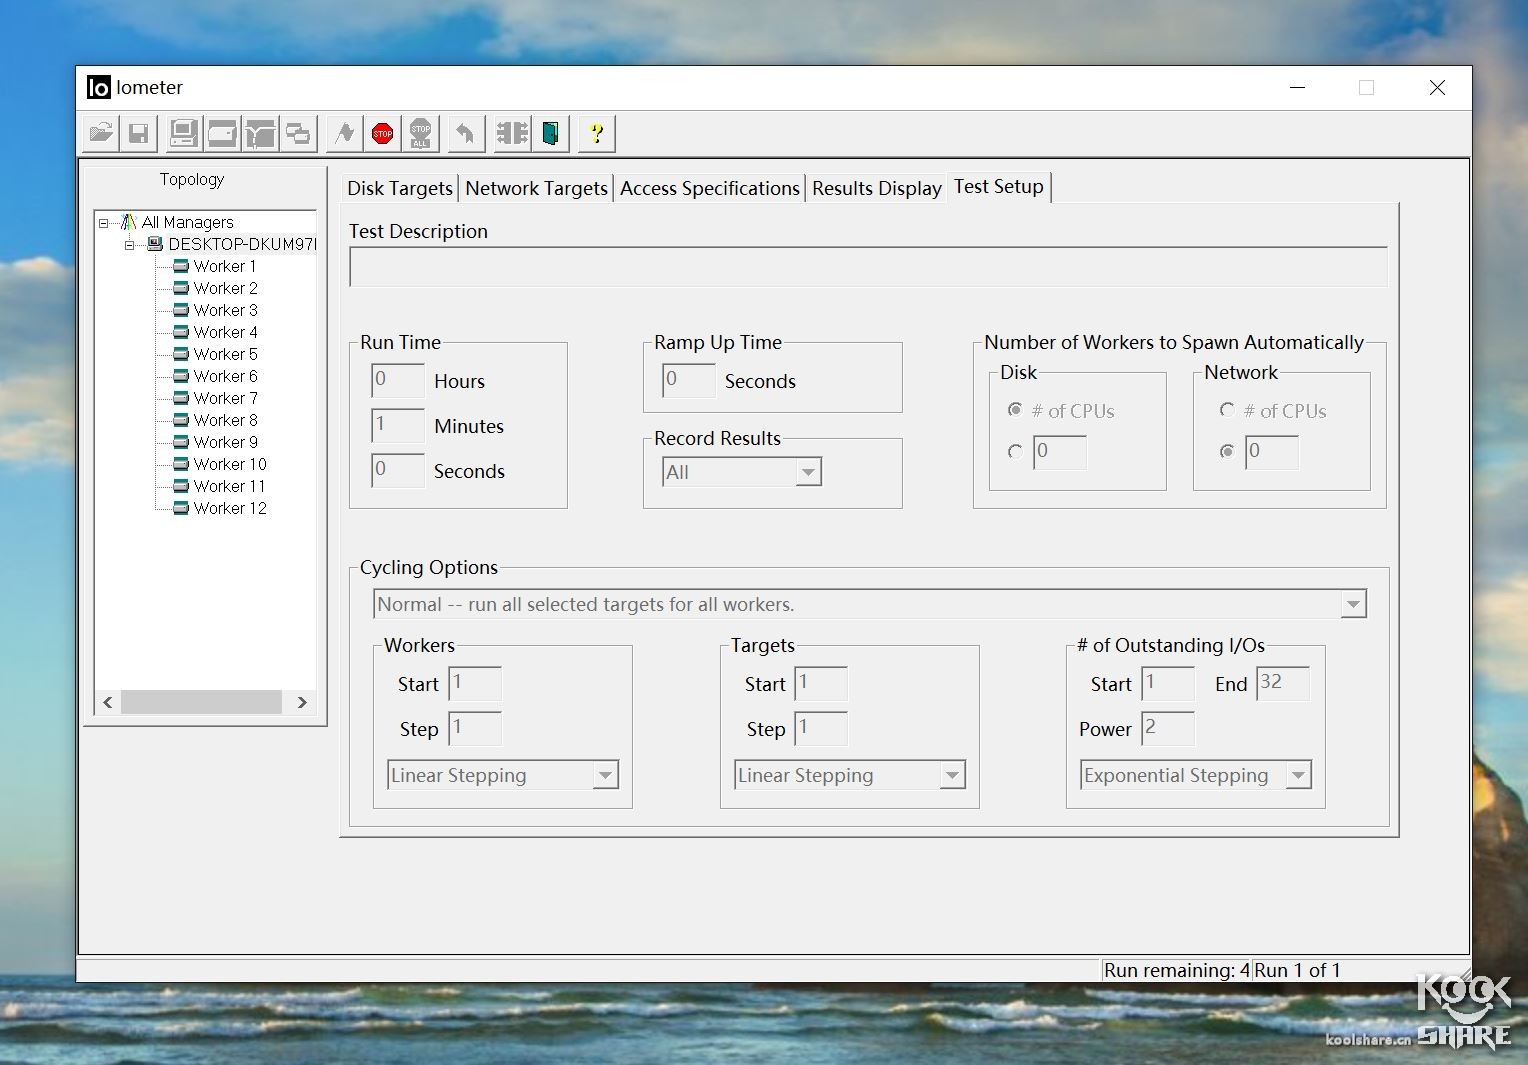Click the Reset Workers undo arrow icon

tap(465, 134)
